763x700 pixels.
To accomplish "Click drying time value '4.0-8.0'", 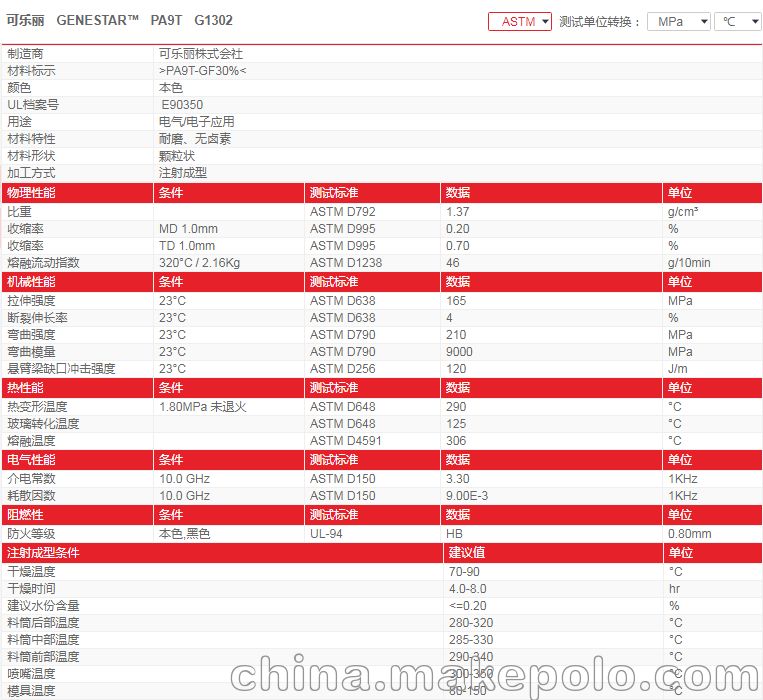I will pyautogui.click(x=468, y=589).
